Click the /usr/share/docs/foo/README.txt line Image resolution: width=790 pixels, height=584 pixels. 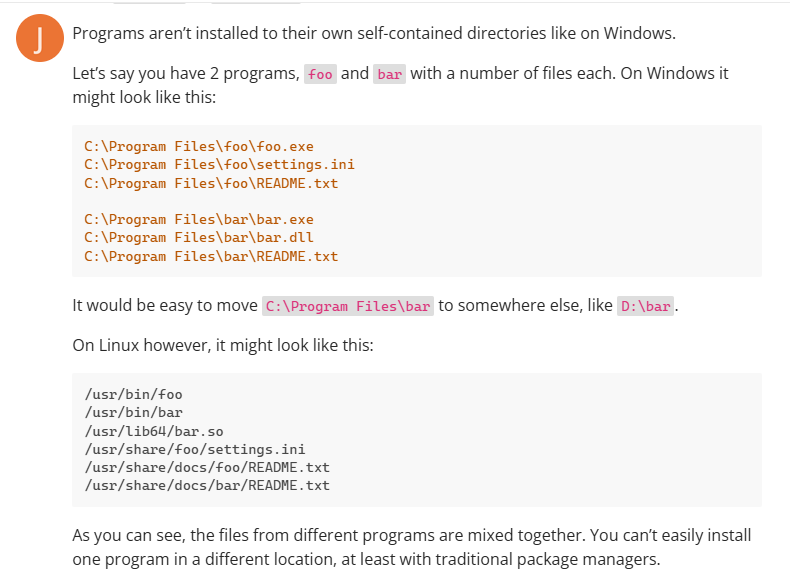[x=207, y=467]
